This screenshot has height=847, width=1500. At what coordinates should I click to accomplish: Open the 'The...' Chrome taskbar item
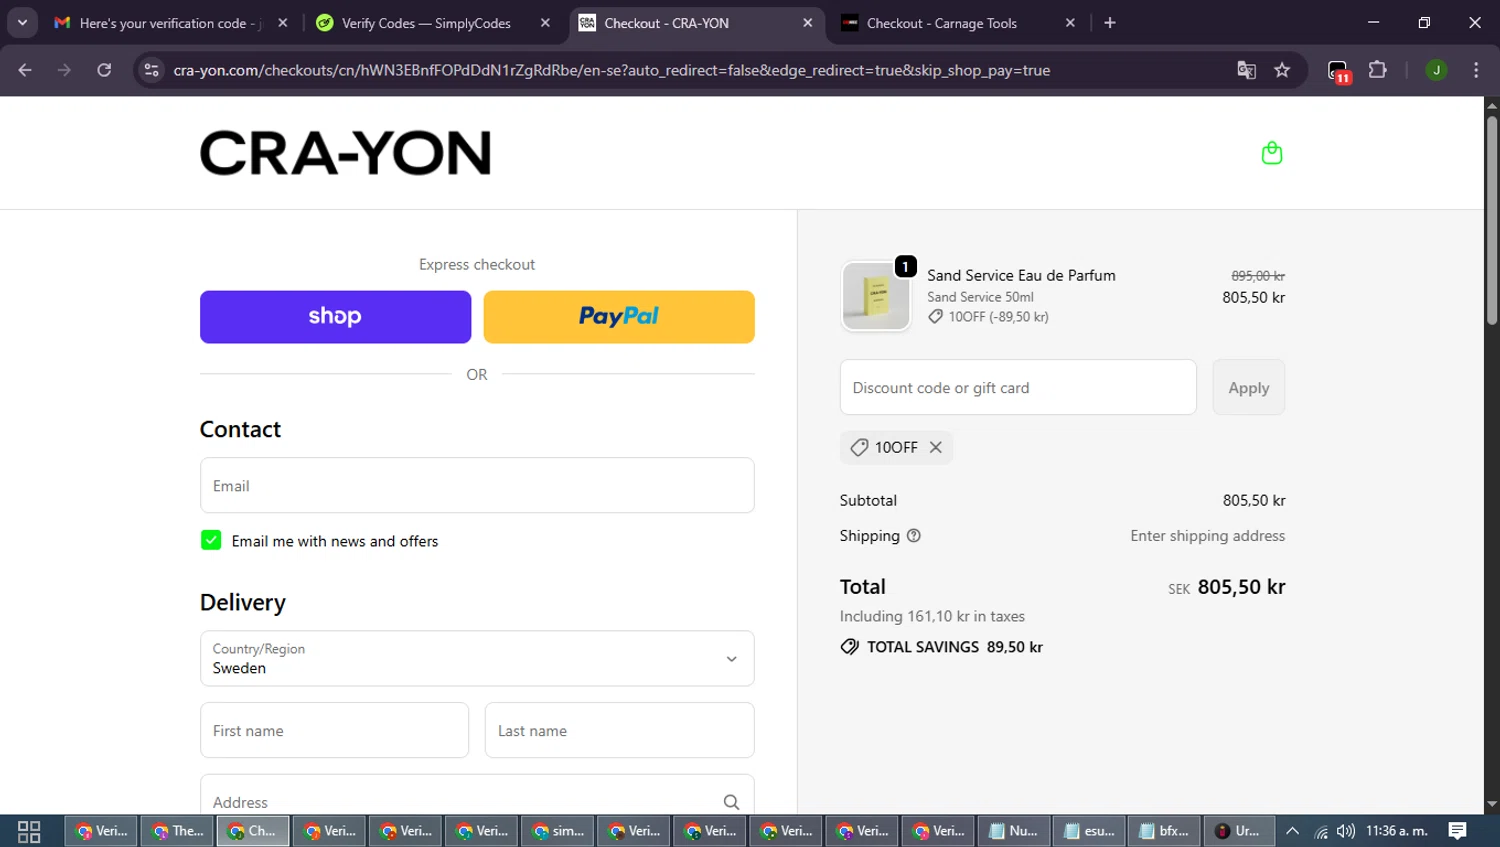pyautogui.click(x=178, y=831)
